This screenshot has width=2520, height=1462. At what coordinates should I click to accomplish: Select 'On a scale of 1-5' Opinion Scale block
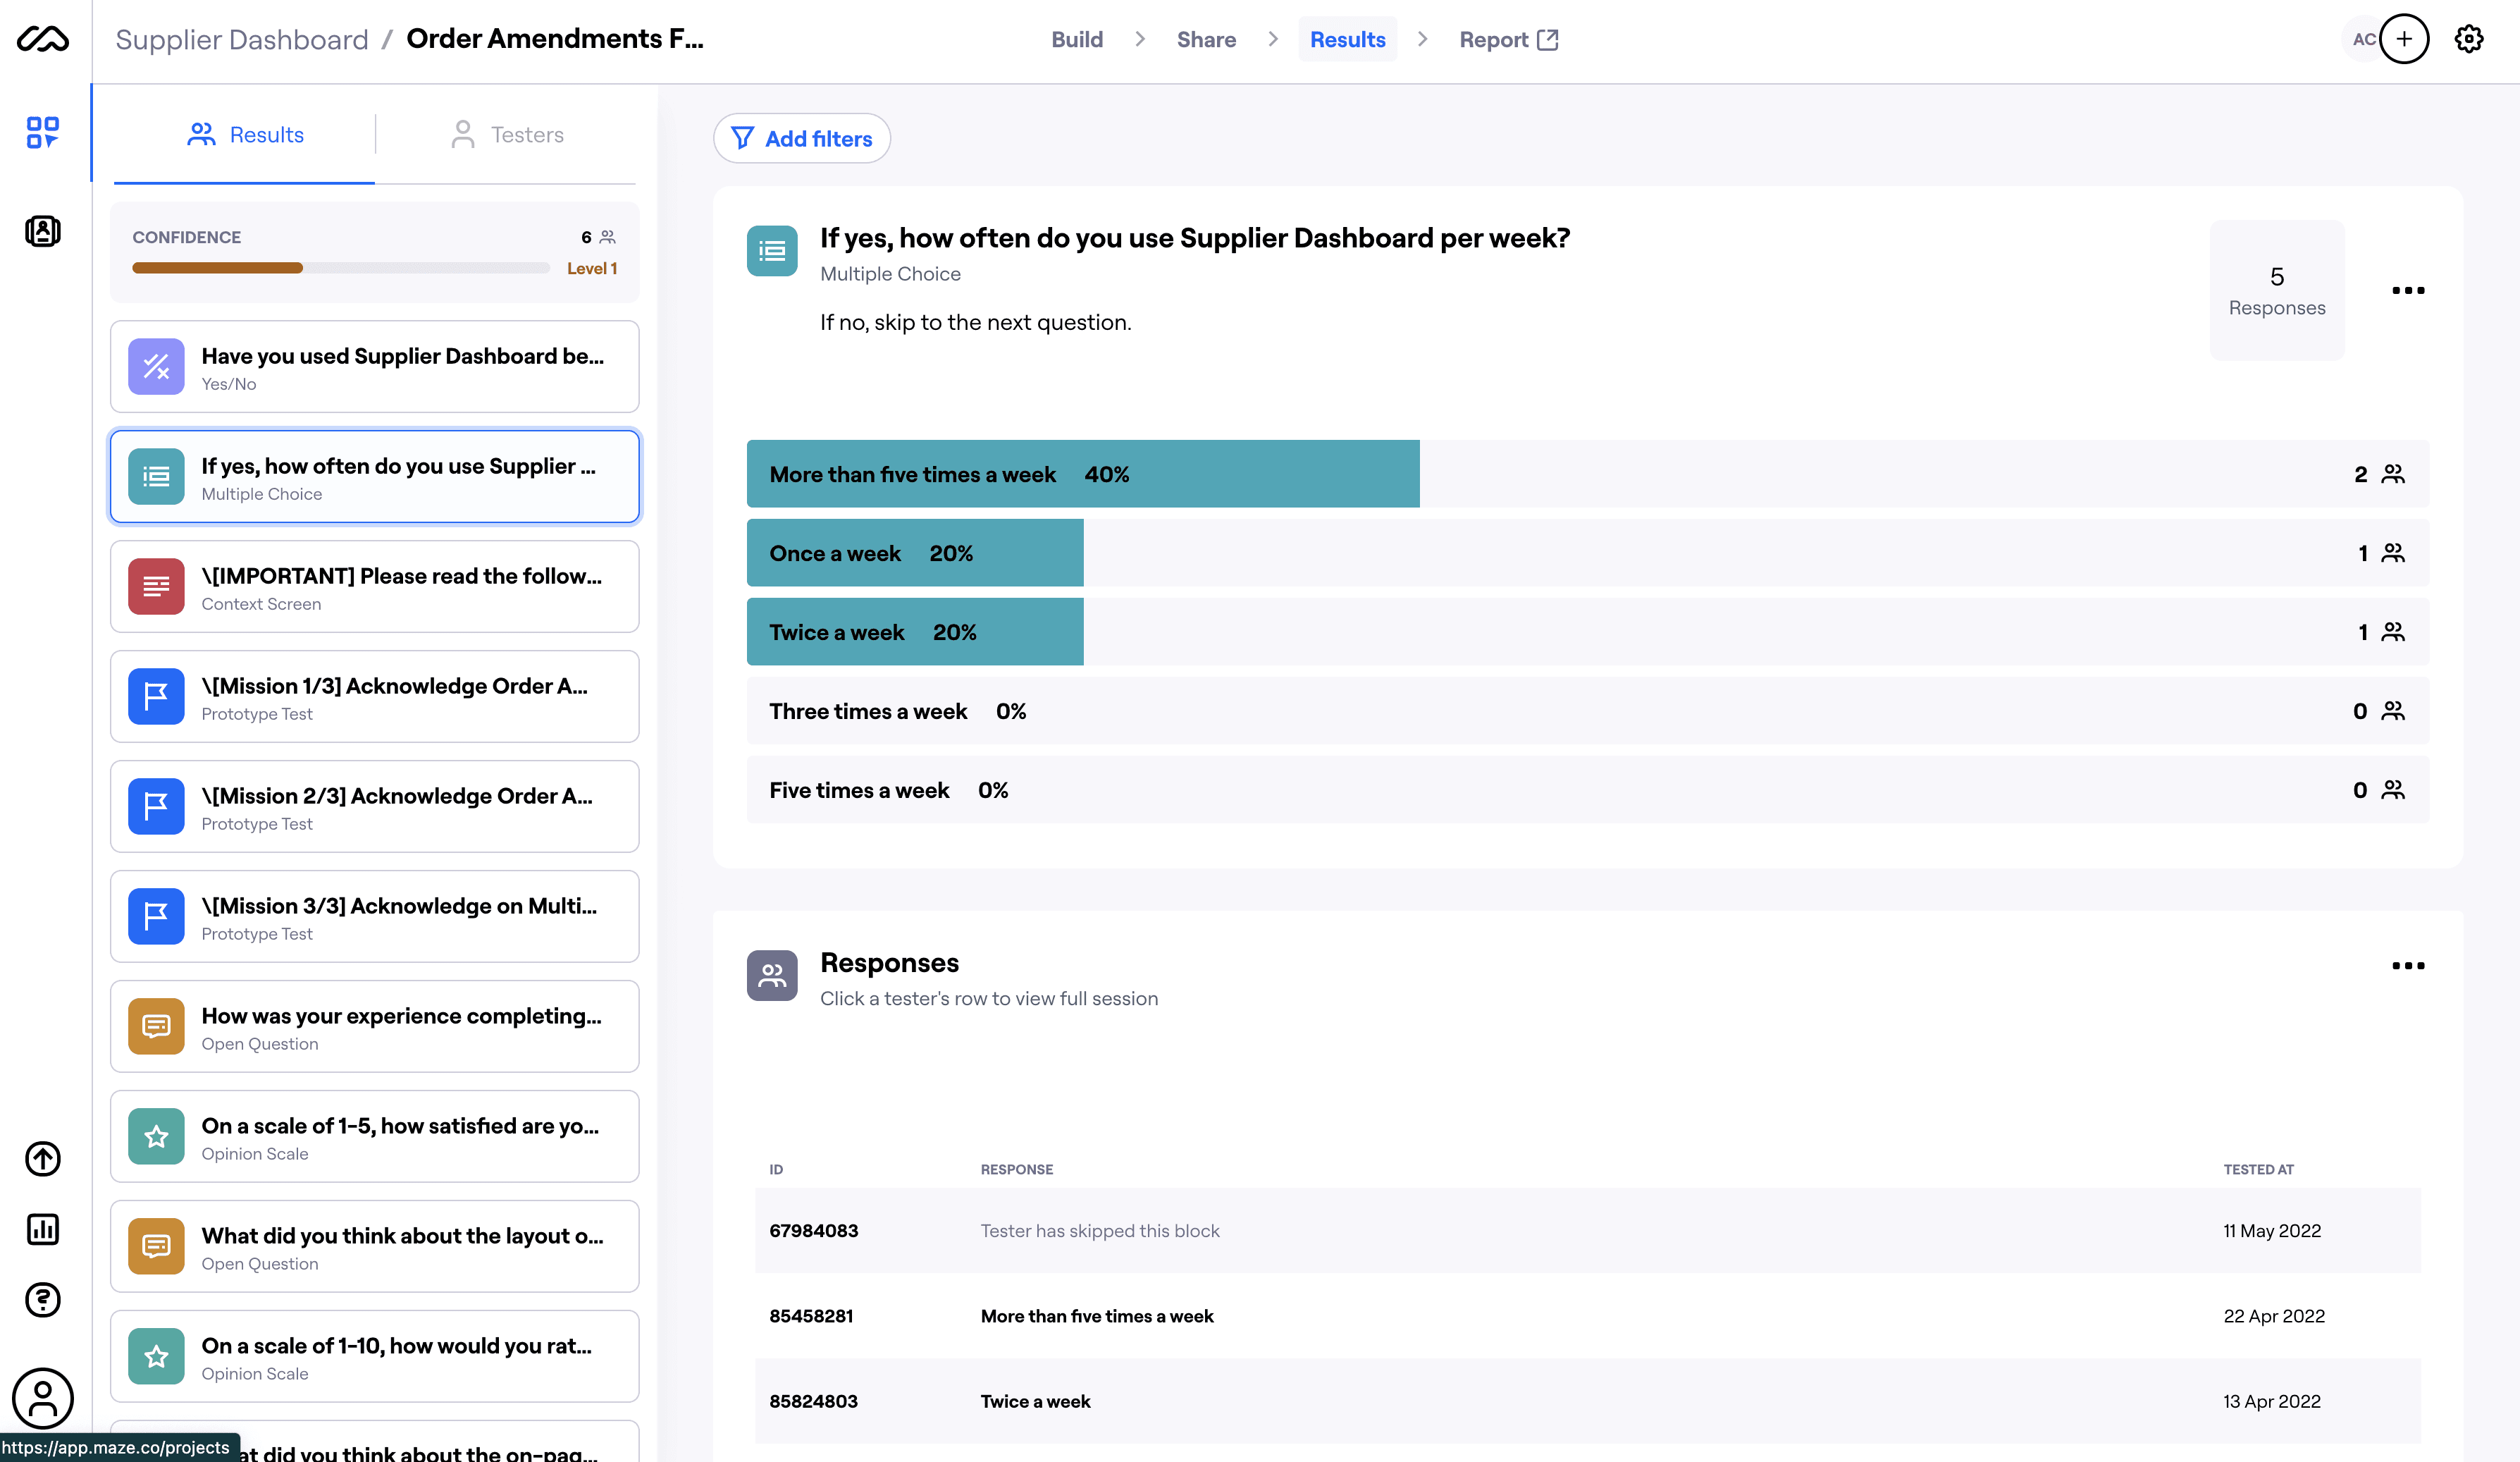pos(375,1136)
